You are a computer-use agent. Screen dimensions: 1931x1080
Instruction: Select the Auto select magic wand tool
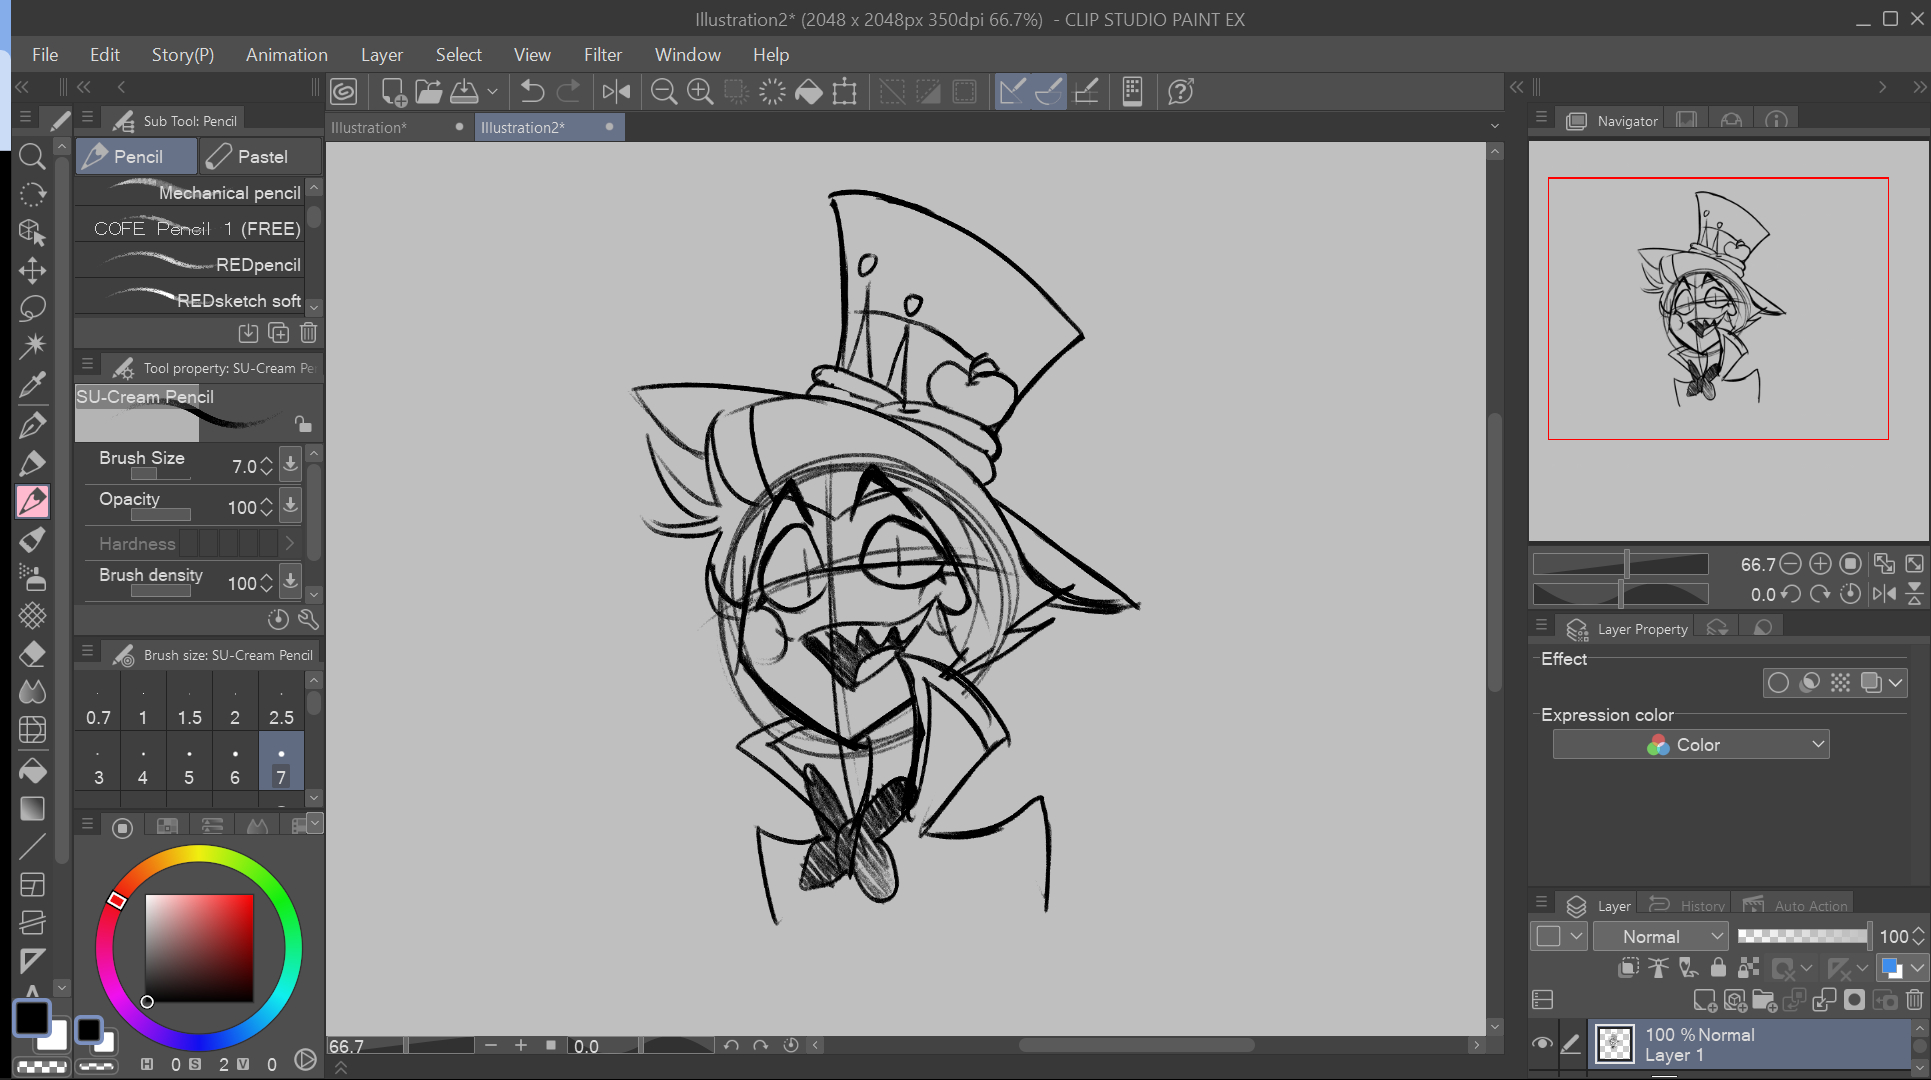click(32, 346)
